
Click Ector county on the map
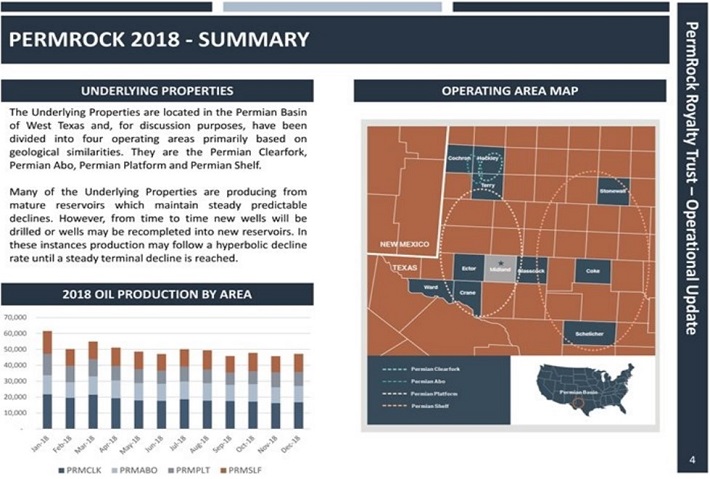coord(469,268)
